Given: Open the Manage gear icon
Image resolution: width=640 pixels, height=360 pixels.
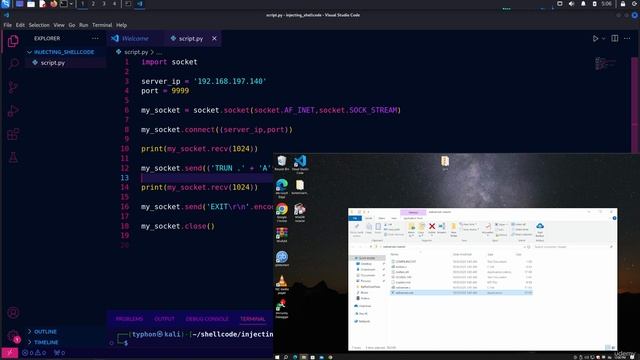Looking at the screenshot, I should [13, 336].
